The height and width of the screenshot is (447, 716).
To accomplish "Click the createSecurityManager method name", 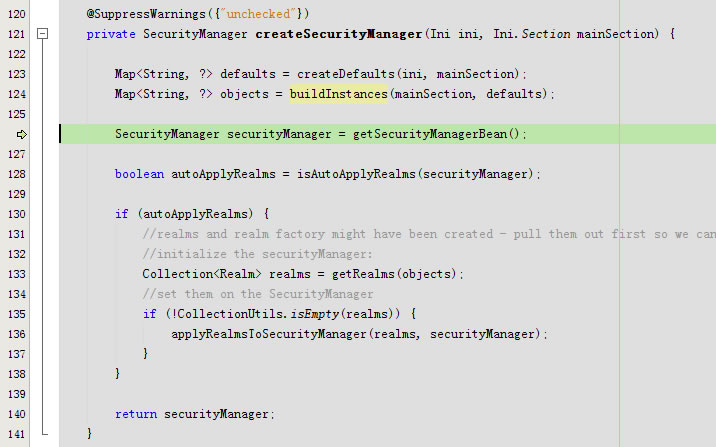I will pyautogui.click(x=338, y=34).
